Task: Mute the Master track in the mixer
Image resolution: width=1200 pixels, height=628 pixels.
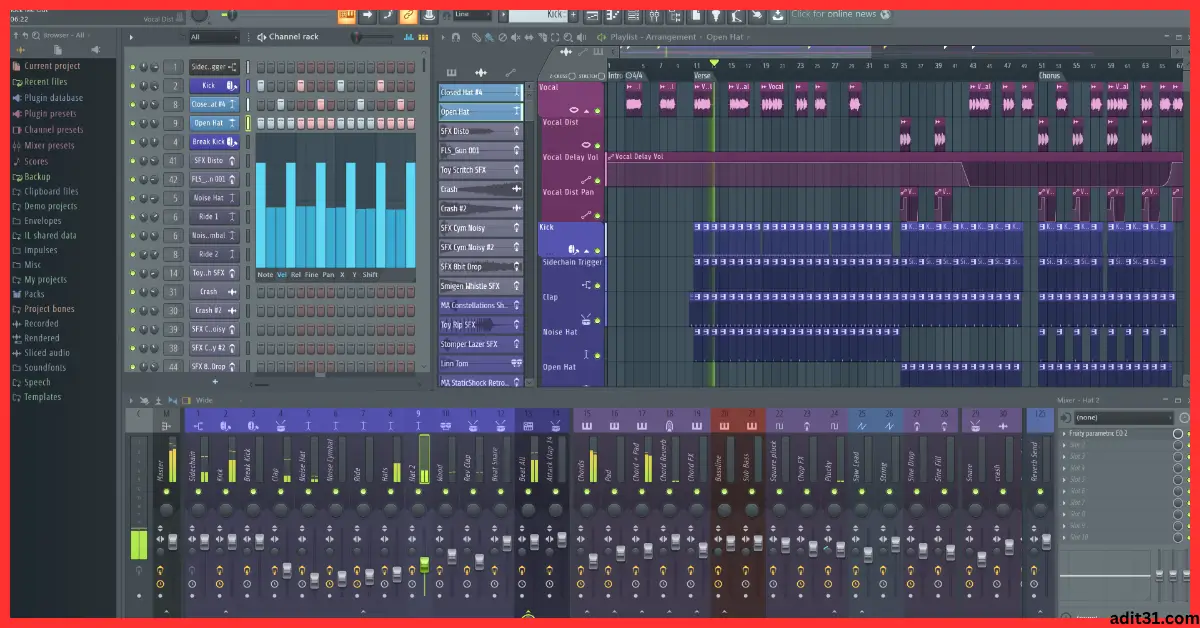Action: [167, 491]
